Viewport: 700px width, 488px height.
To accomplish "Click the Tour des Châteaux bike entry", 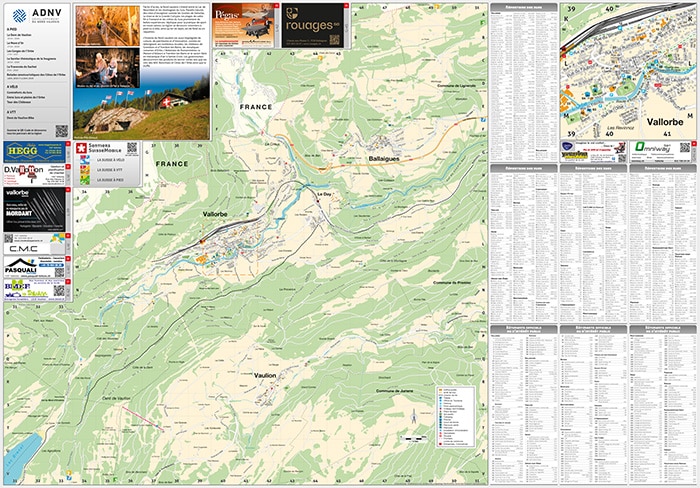I will [x=19, y=102].
